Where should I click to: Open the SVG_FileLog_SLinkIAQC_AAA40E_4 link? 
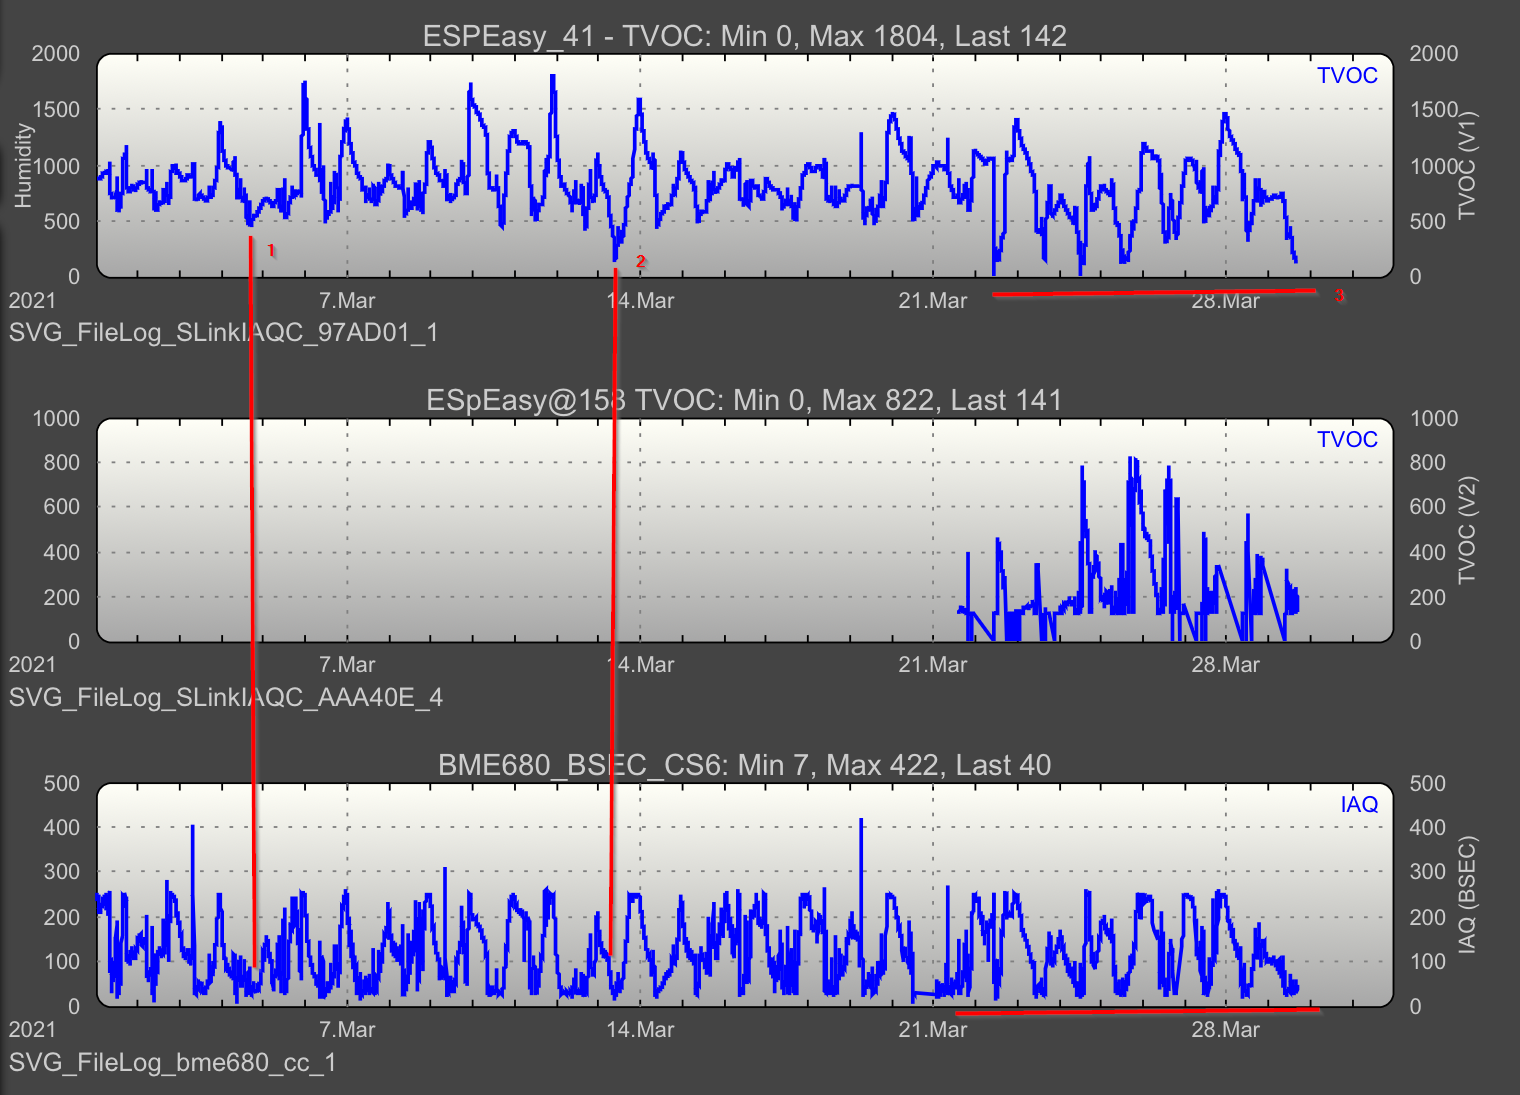point(226,697)
